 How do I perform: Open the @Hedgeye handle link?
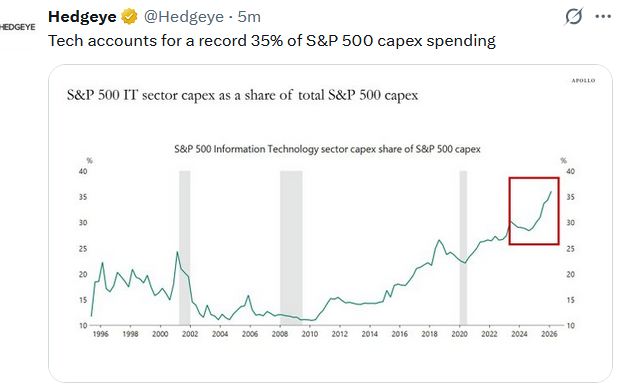click(x=184, y=17)
